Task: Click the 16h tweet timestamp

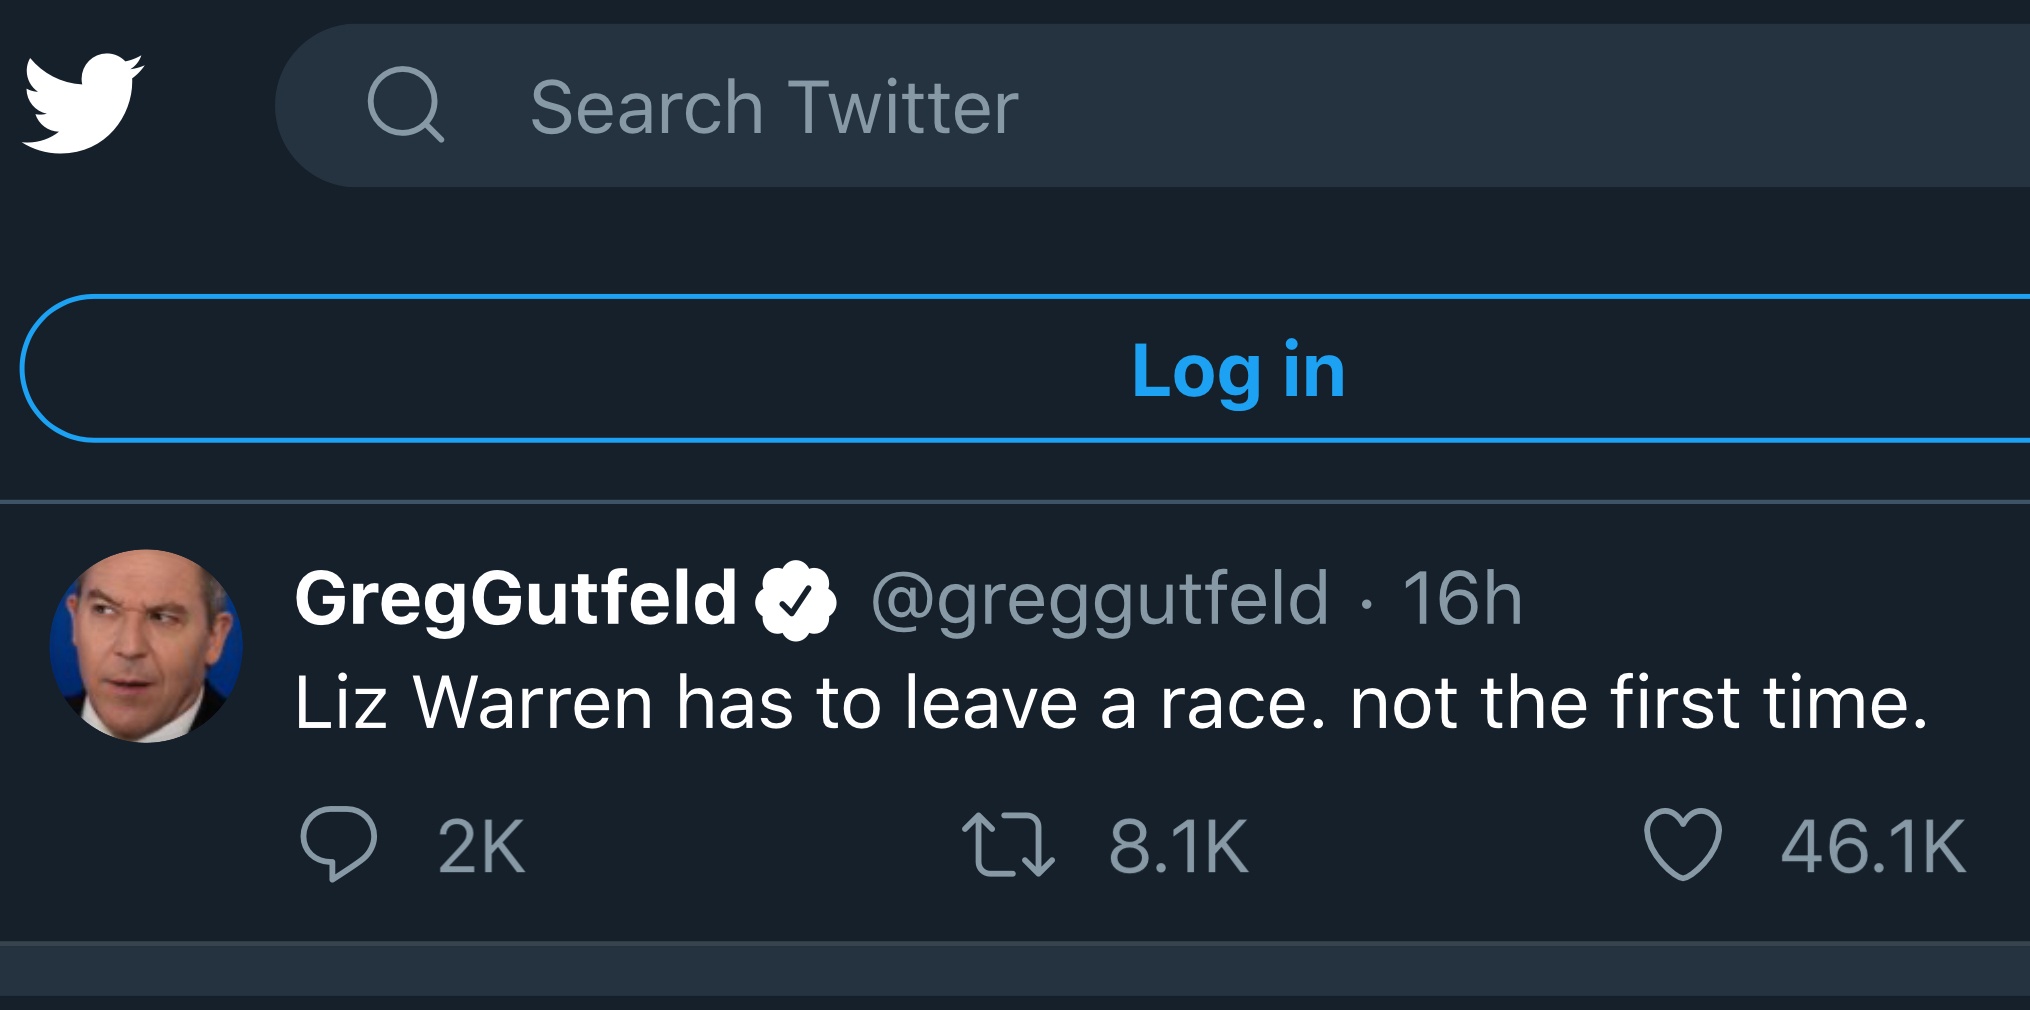Action: [x=1461, y=600]
